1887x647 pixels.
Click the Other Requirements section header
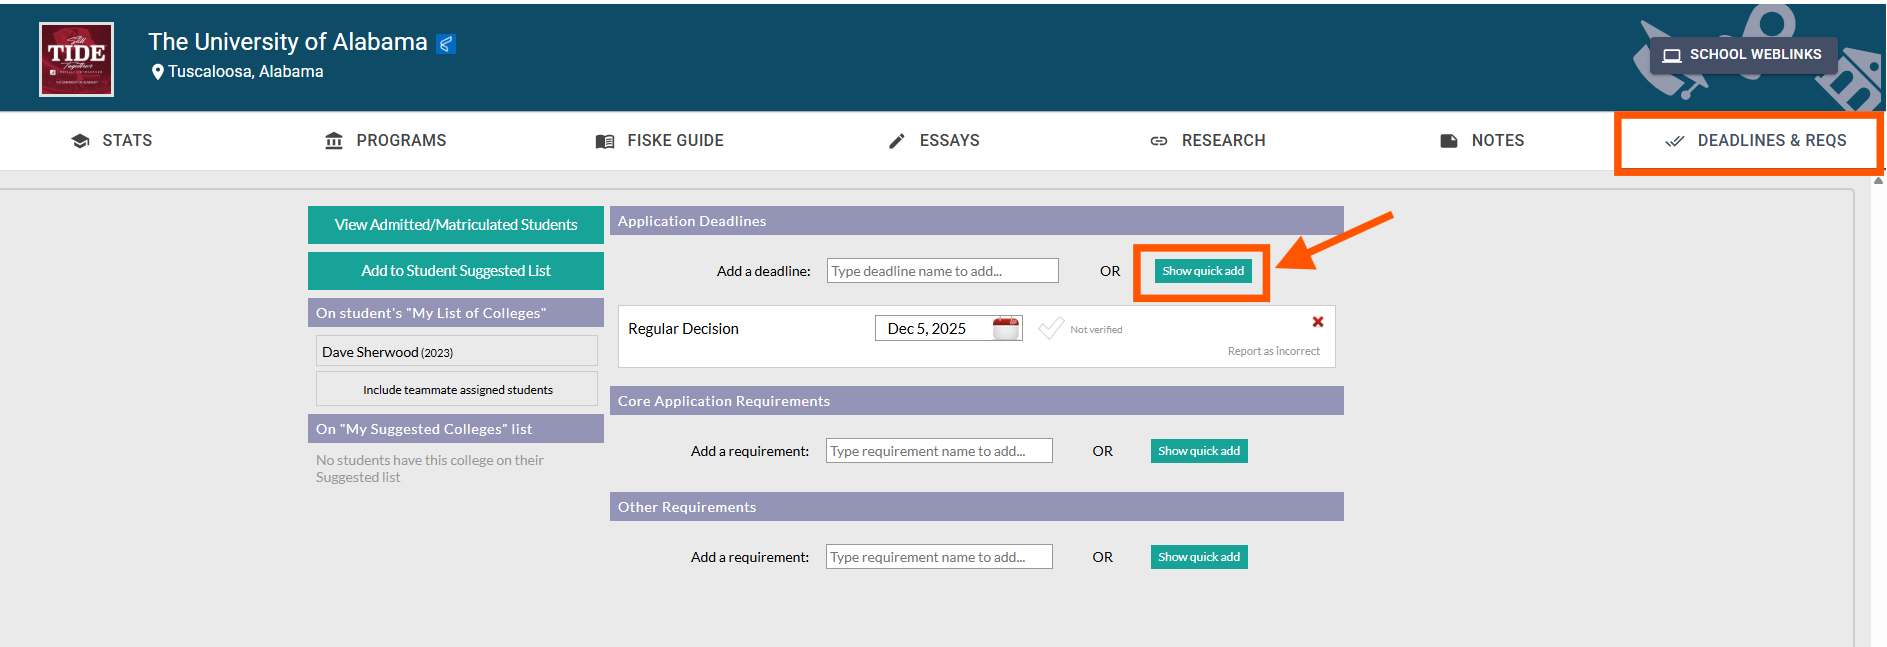click(976, 507)
